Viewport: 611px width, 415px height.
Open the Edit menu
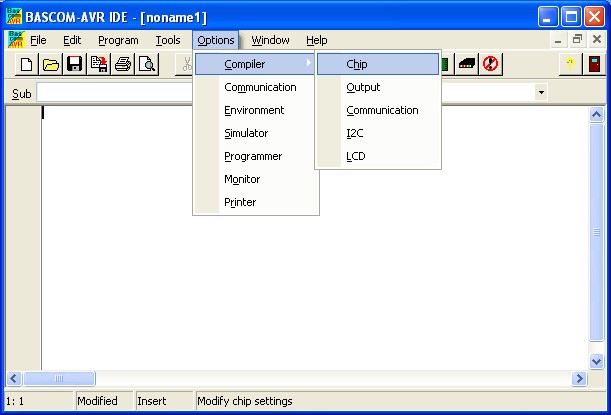(72, 40)
